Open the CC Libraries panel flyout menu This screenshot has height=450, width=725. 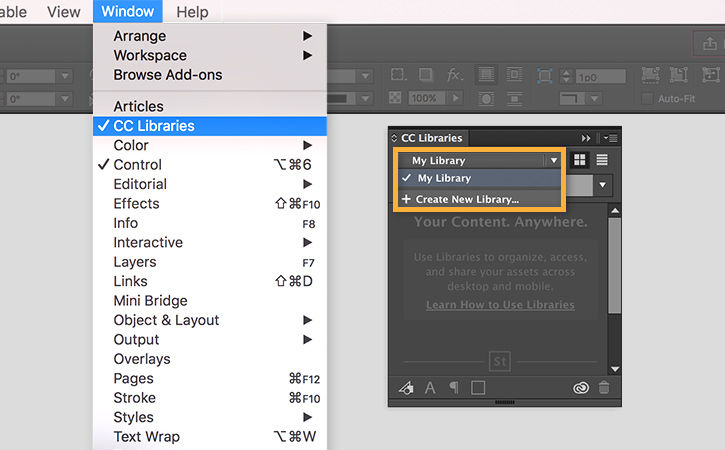(610, 138)
